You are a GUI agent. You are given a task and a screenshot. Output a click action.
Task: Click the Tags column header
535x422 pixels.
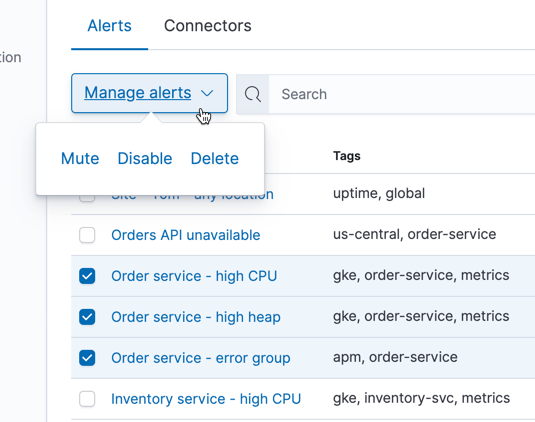click(x=347, y=156)
